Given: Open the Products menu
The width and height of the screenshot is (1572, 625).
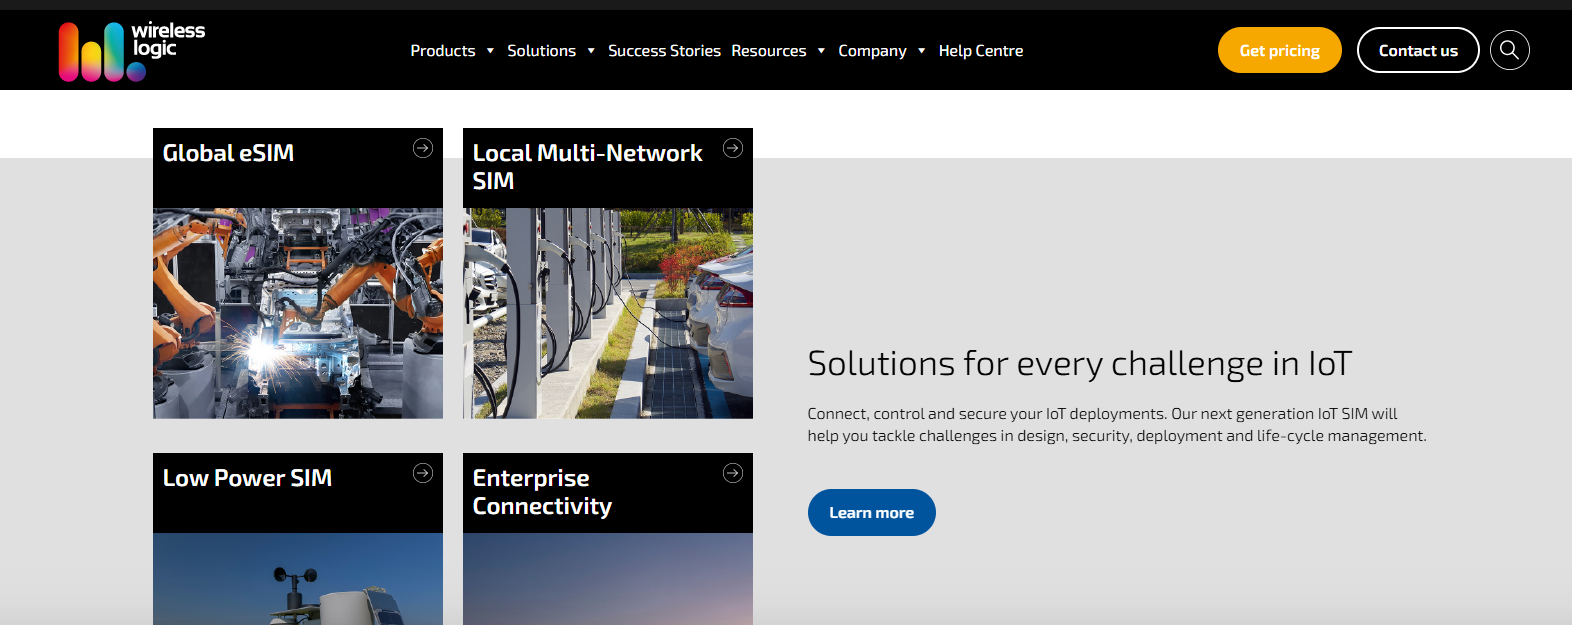Looking at the screenshot, I should tap(443, 51).
